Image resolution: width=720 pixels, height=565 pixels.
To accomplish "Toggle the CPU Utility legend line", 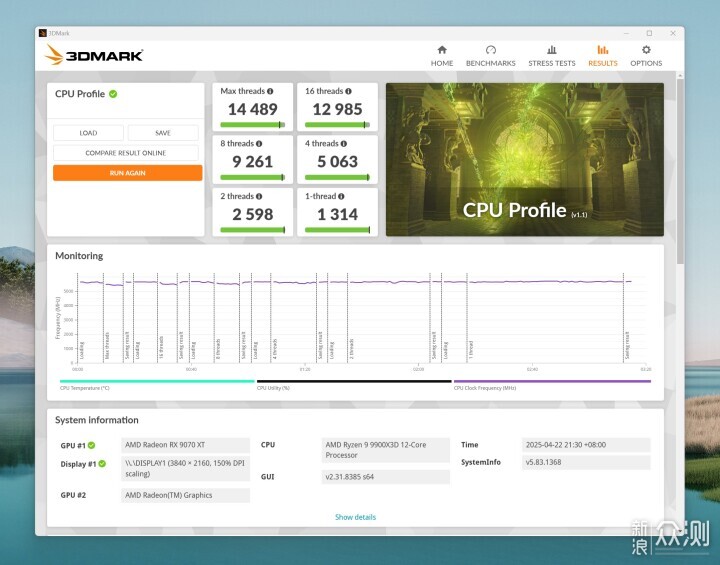I will [x=354, y=381].
